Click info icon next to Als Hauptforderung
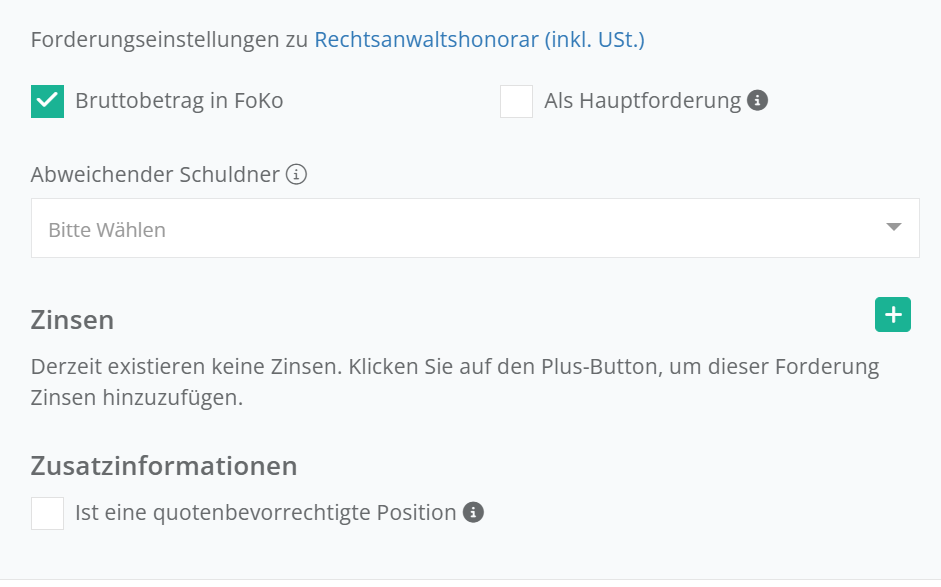 click(758, 100)
